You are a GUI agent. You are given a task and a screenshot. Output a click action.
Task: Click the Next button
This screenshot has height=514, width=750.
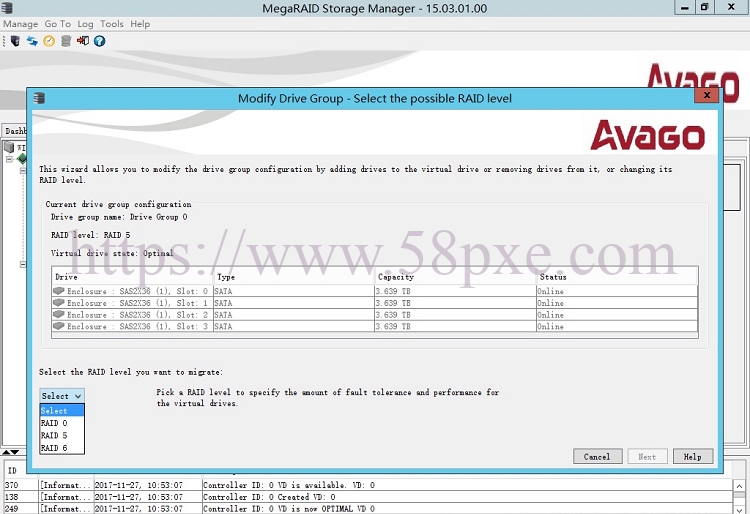(x=647, y=457)
